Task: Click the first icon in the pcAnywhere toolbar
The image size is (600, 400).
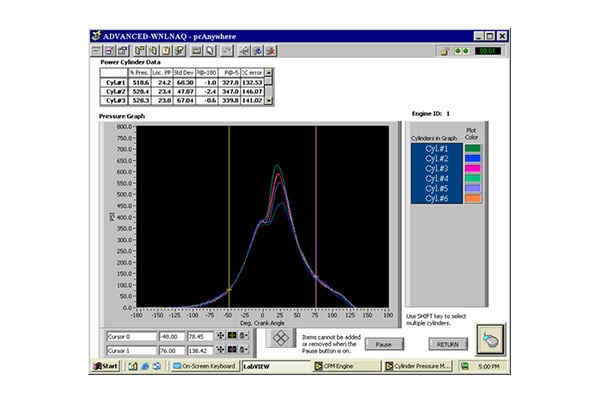Action: (97, 51)
